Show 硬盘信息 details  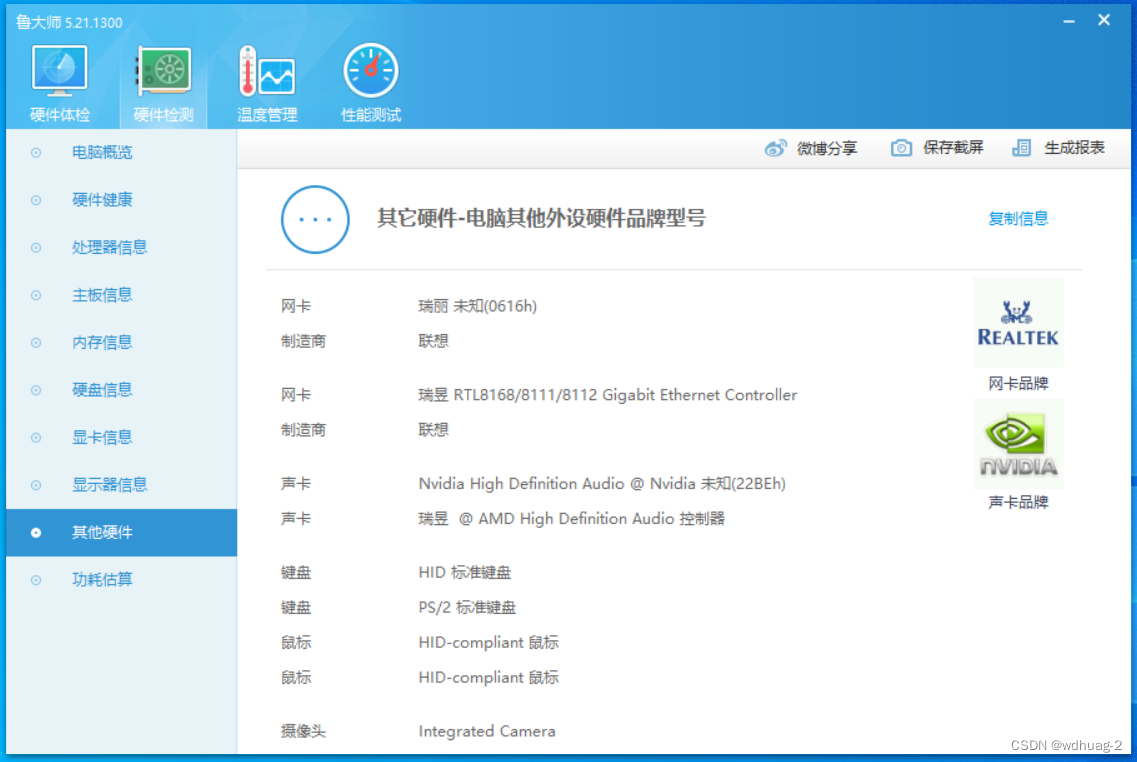pos(102,390)
